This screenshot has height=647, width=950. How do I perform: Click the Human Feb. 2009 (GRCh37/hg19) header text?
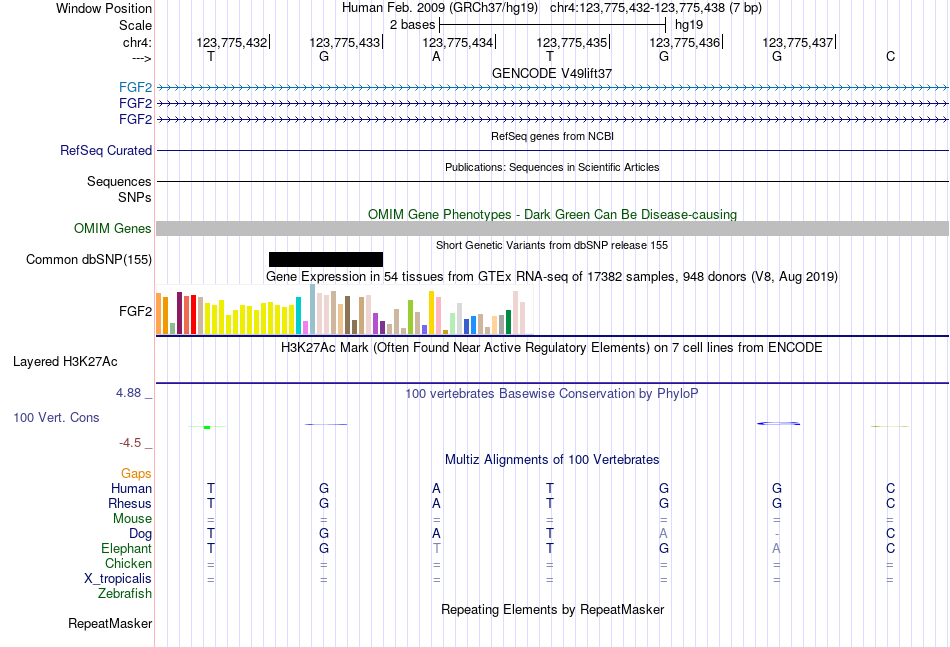point(440,8)
